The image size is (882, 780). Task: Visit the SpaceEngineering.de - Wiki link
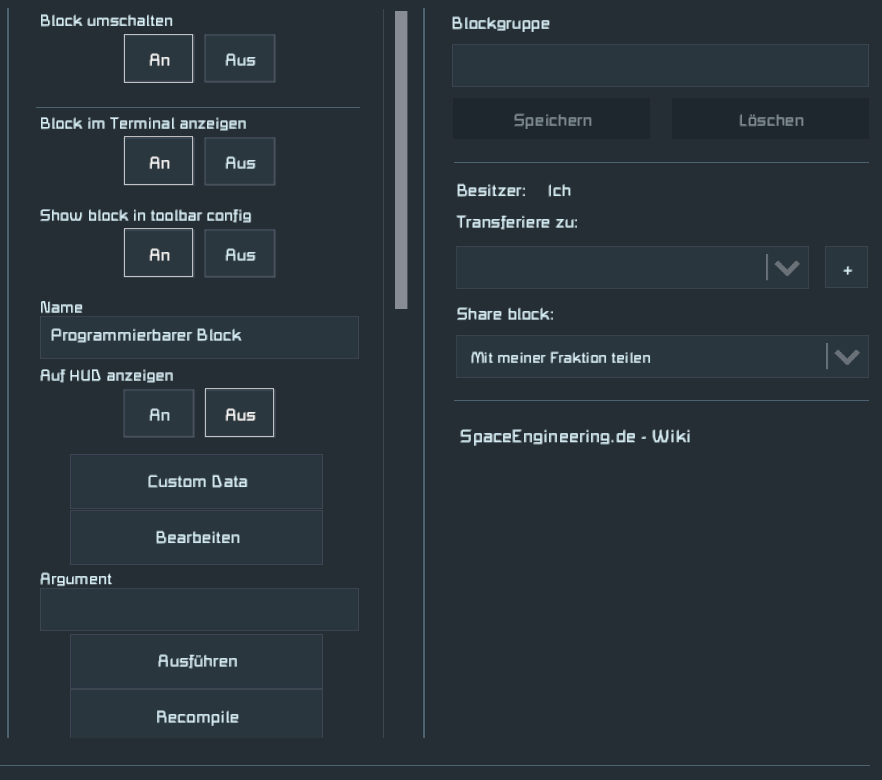pyautogui.click(x=576, y=434)
